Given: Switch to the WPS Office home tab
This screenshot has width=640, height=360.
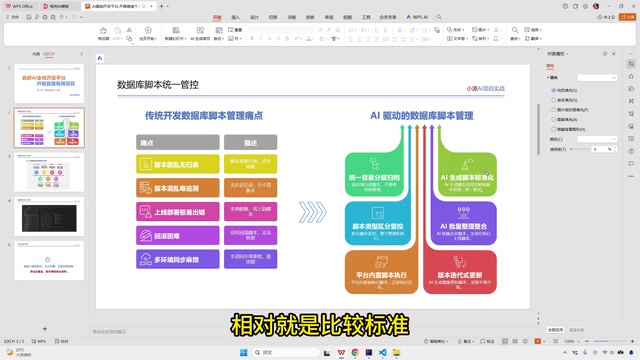Looking at the screenshot, I should 19,6.
